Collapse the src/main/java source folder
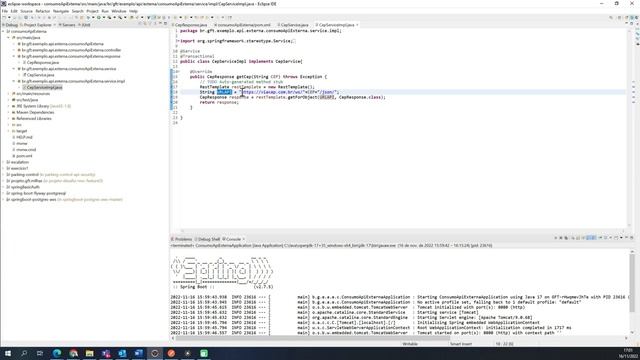 click(x=8, y=38)
